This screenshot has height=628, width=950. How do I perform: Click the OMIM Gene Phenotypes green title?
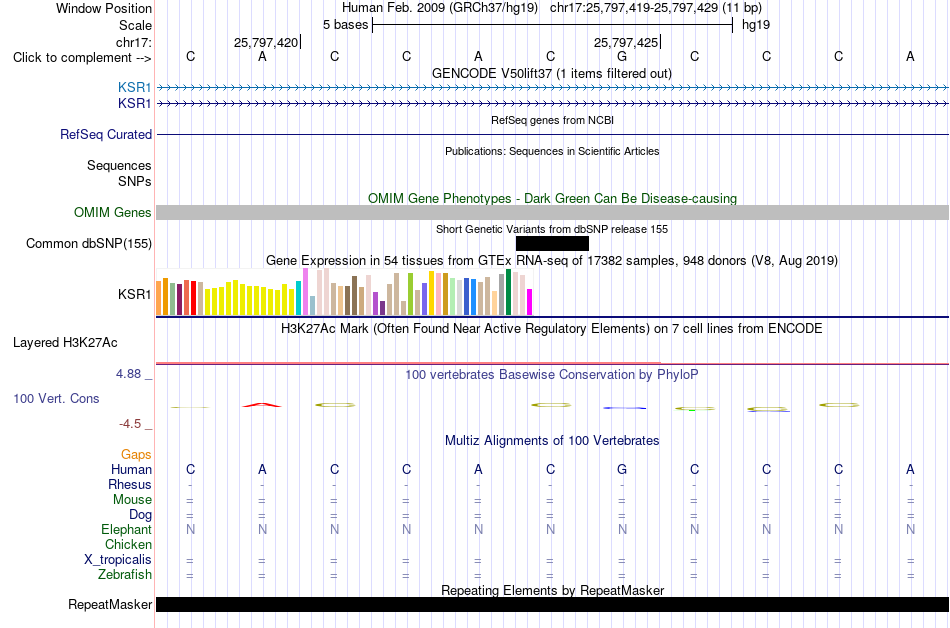[552, 199]
